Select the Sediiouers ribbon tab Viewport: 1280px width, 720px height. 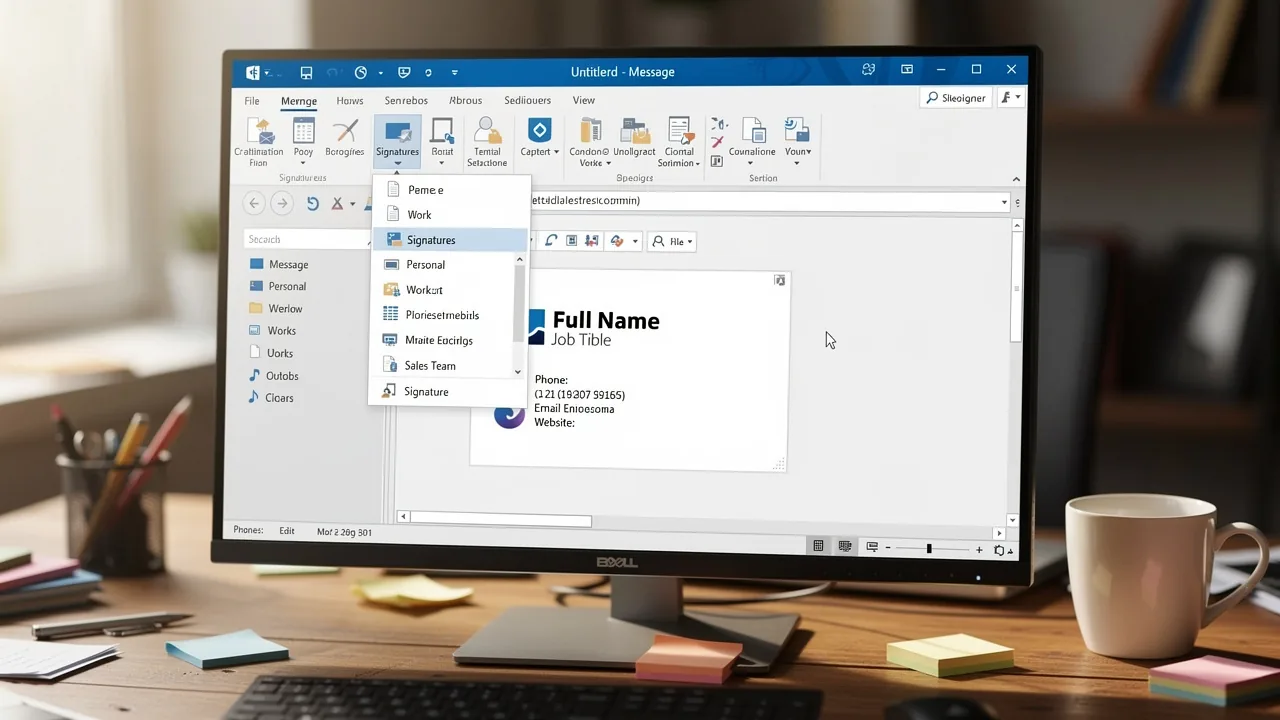coord(528,100)
